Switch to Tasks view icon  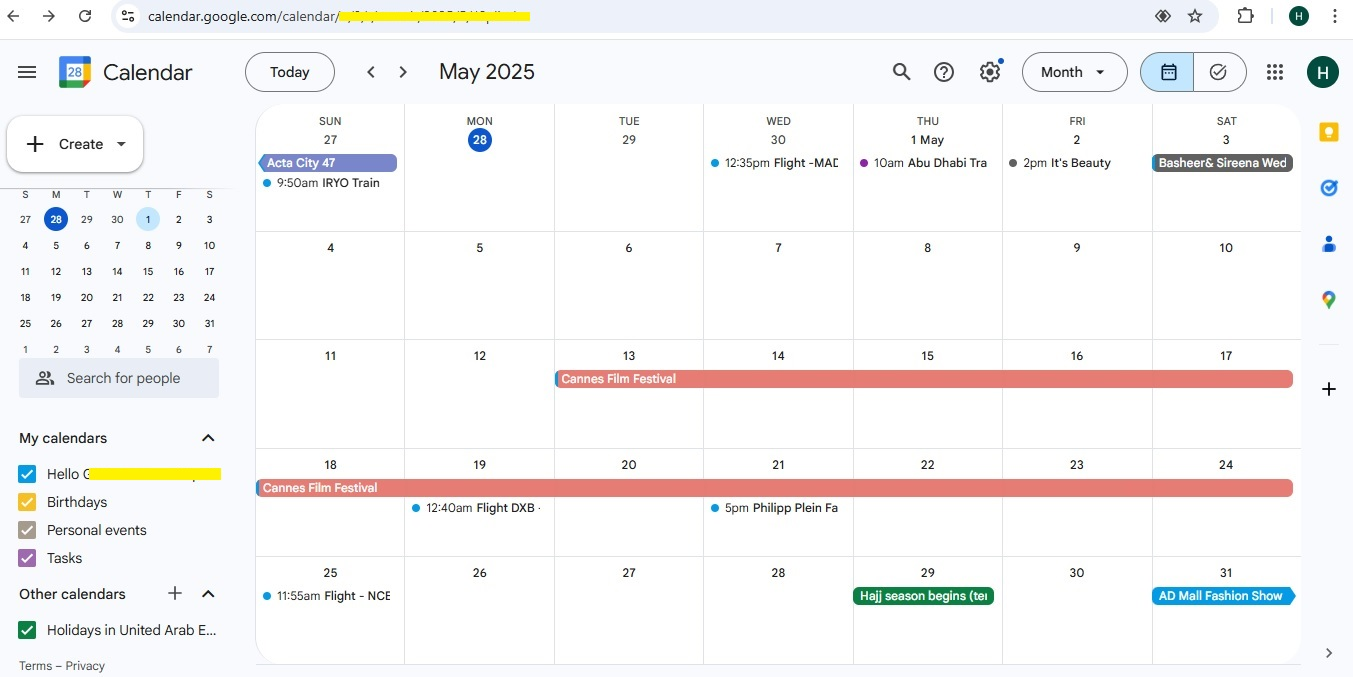pyautogui.click(x=1219, y=72)
